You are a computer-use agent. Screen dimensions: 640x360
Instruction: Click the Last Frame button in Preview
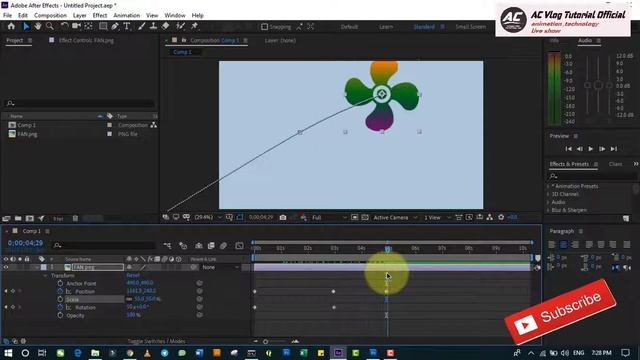pyautogui.click(x=614, y=149)
